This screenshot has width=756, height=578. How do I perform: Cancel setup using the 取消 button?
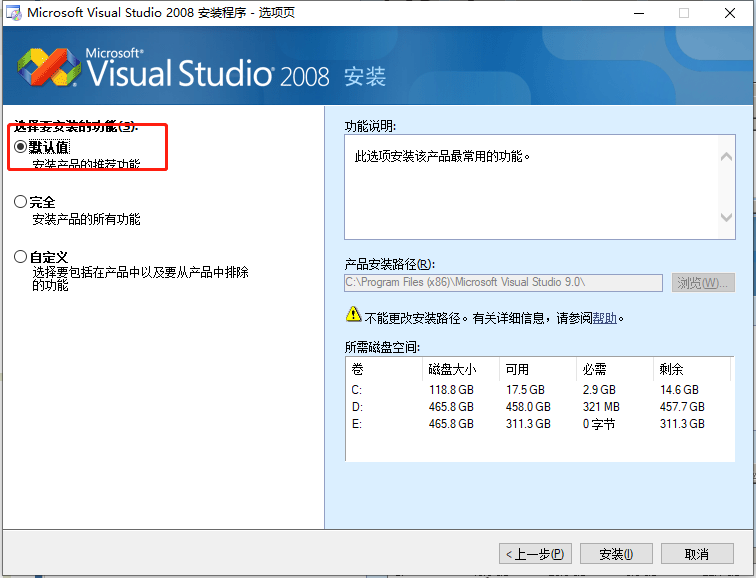tap(696, 554)
